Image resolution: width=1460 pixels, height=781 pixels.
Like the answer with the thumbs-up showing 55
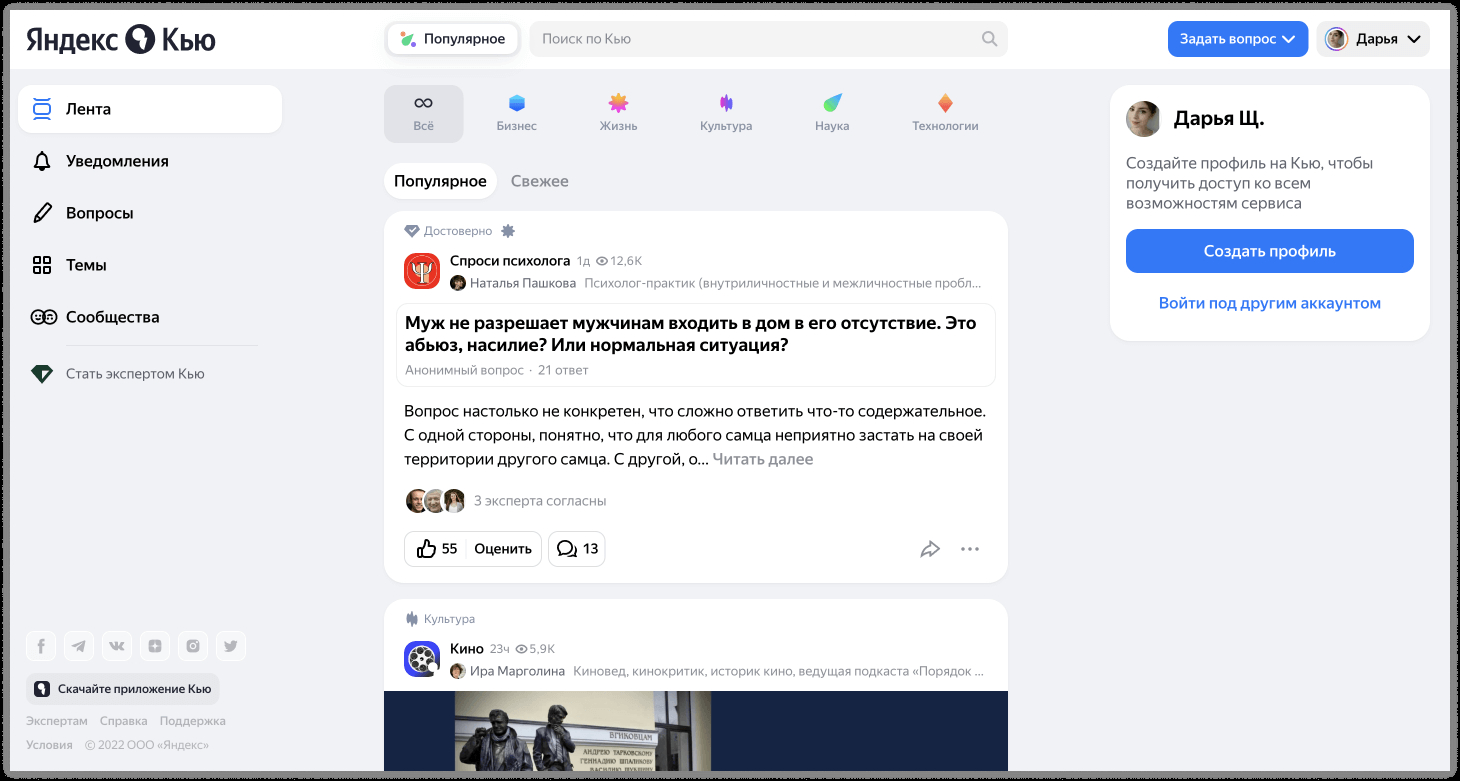point(436,549)
